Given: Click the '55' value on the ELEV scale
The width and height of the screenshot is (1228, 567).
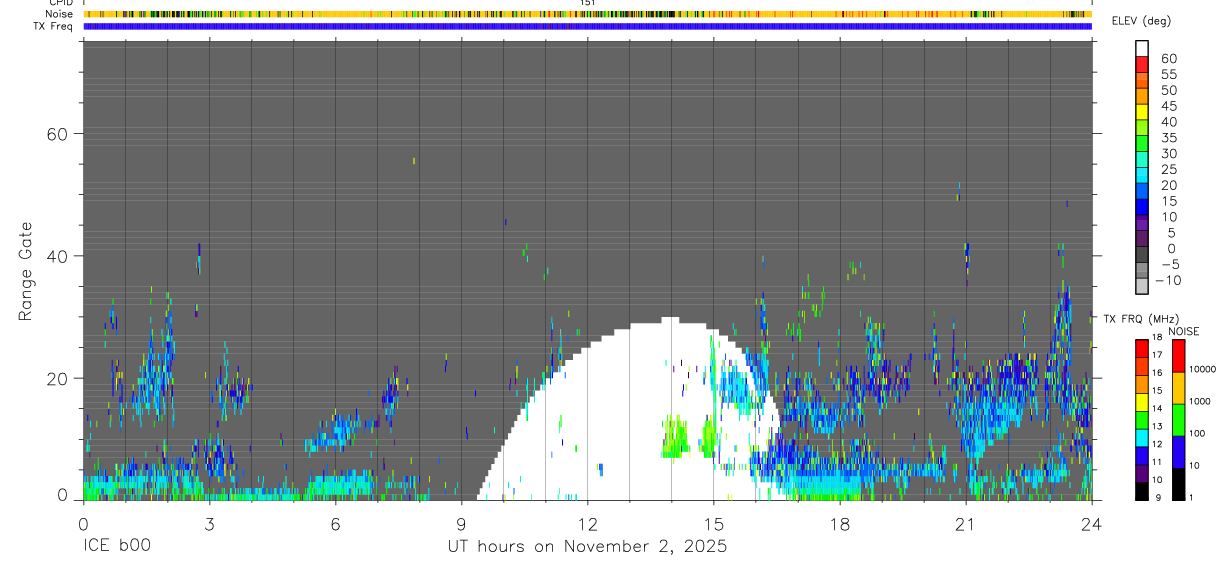Looking at the screenshot, I should [x=1168, y=74].
